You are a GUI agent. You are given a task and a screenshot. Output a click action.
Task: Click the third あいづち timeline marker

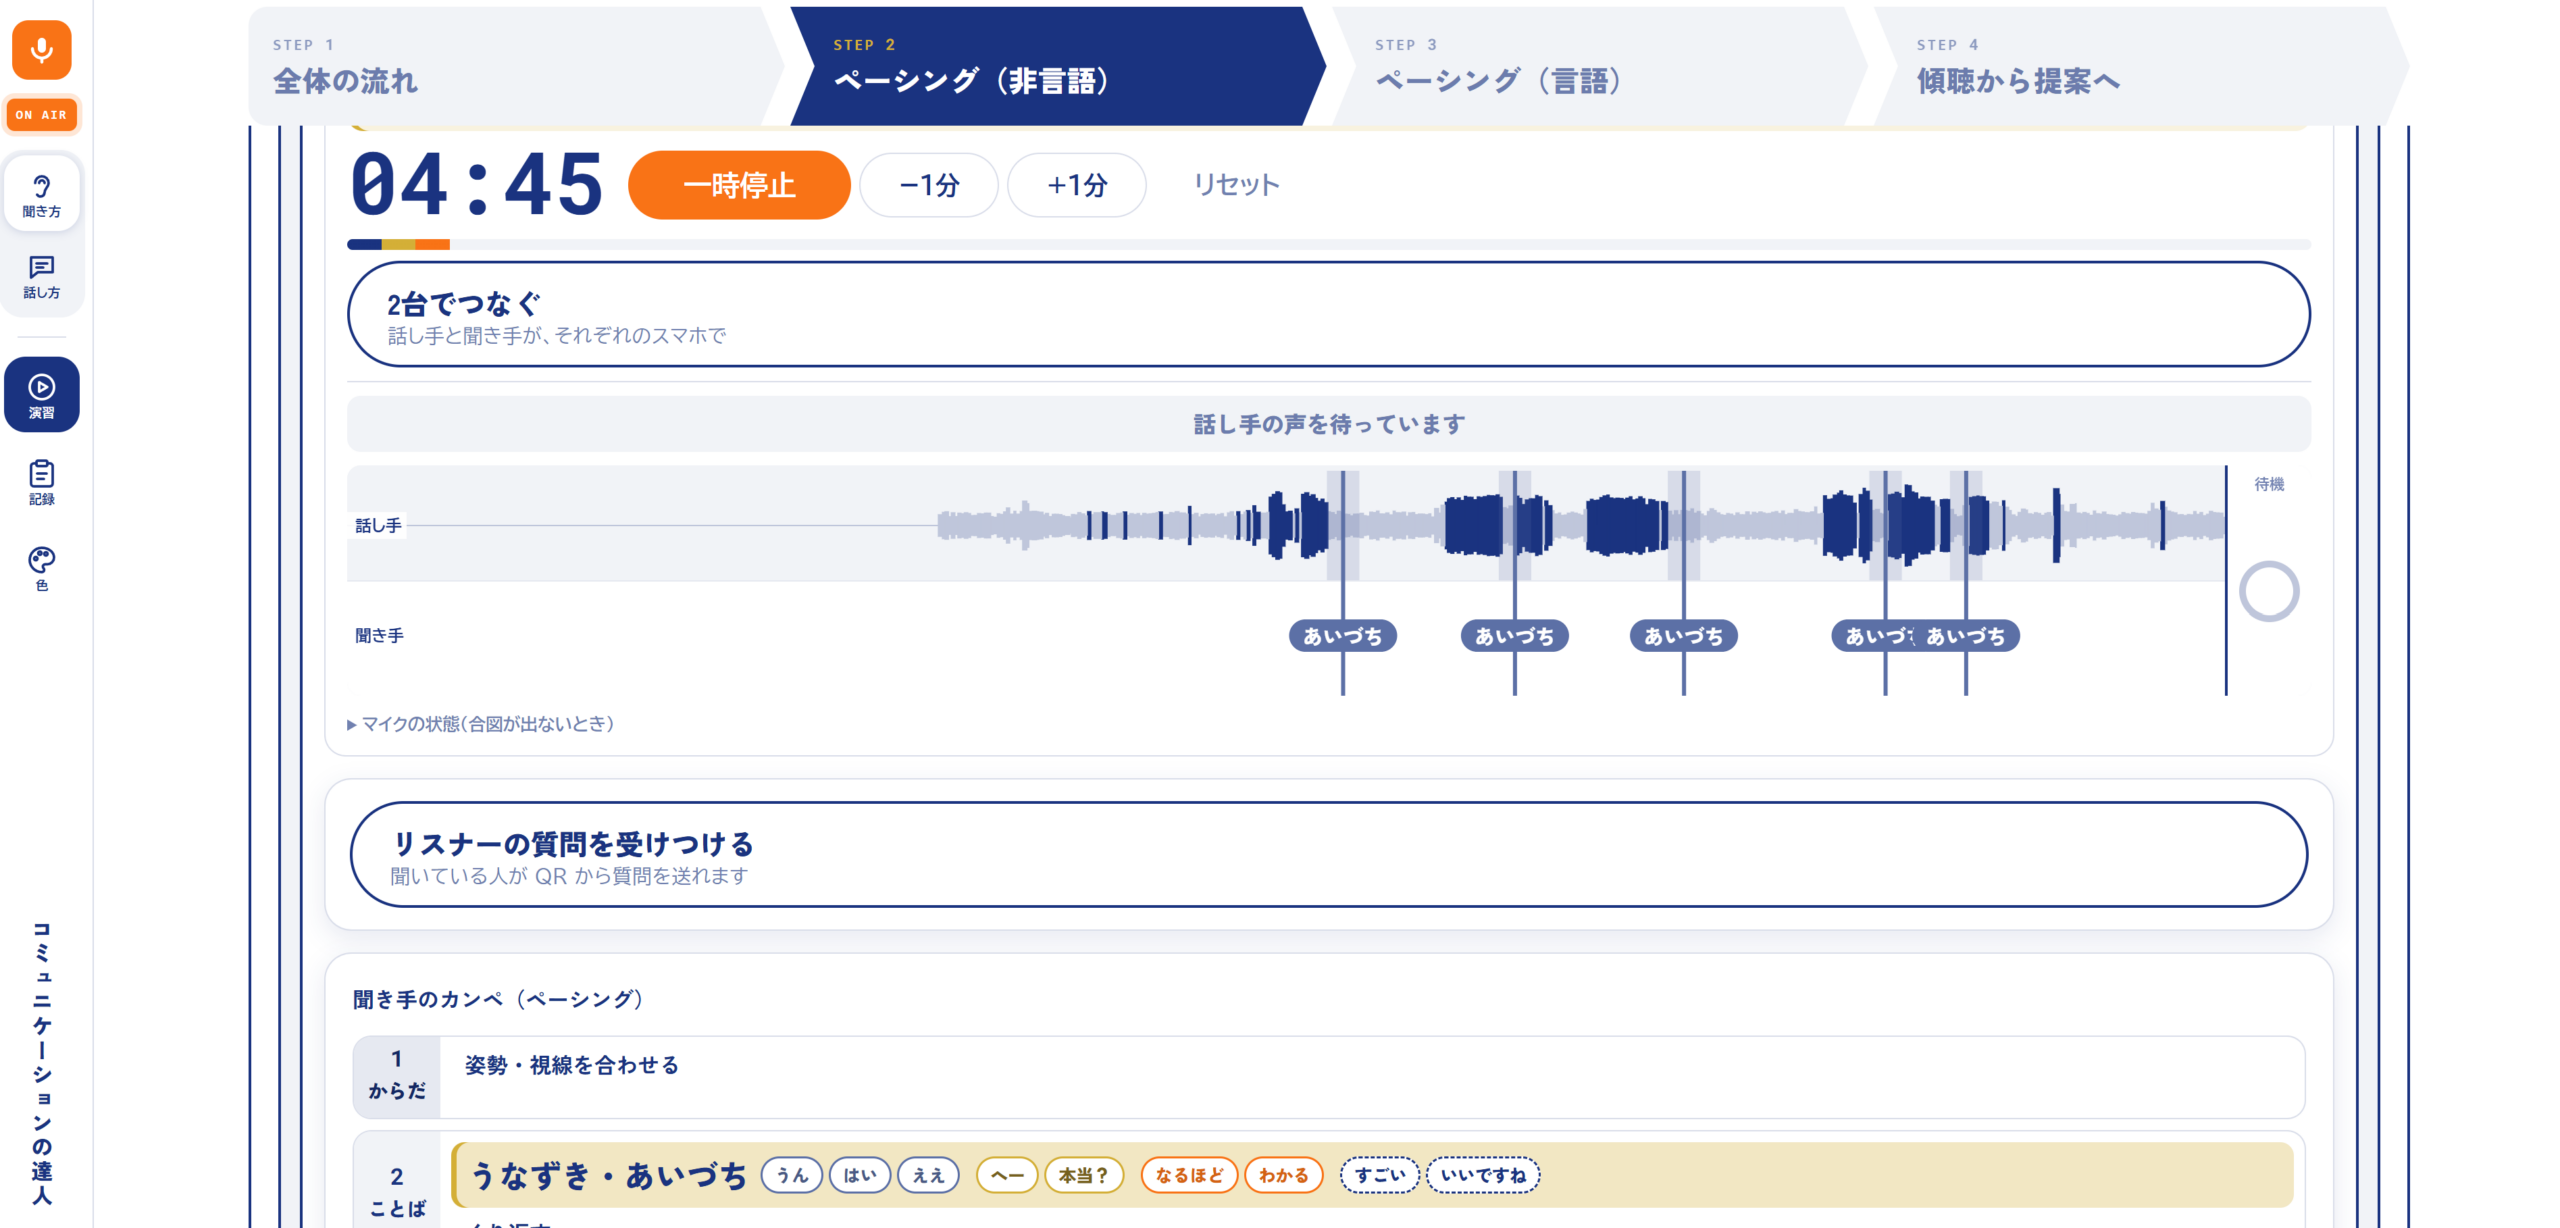(1683, 636)
